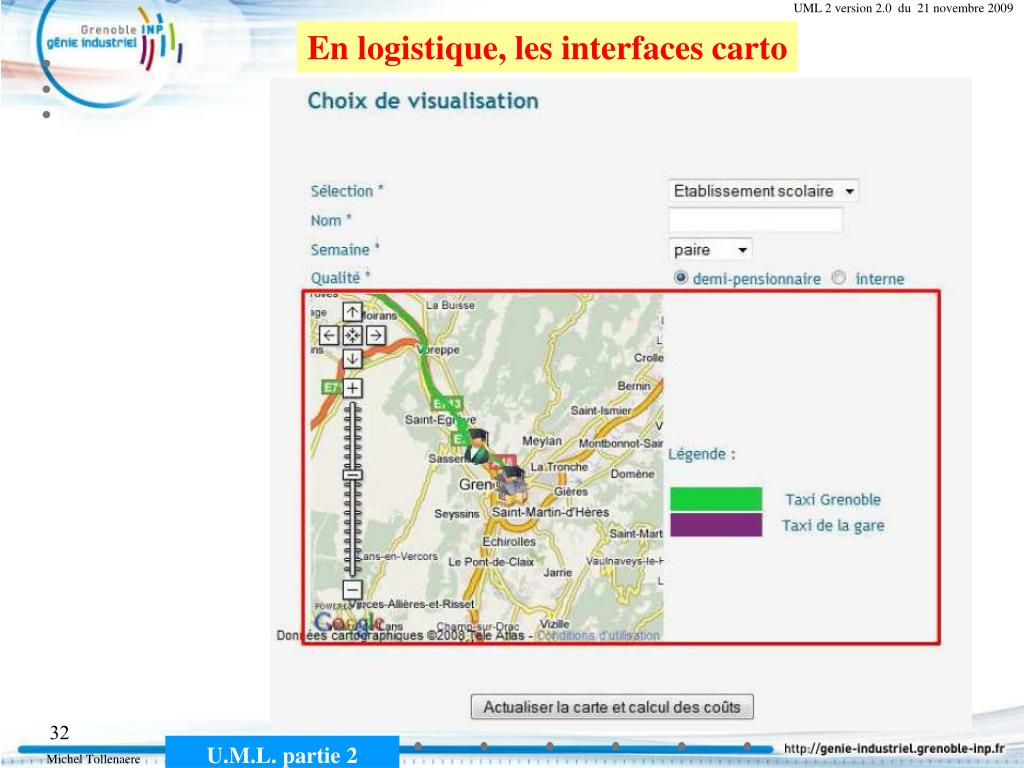Pan the map right with the arrow

(x=376, y=336)
